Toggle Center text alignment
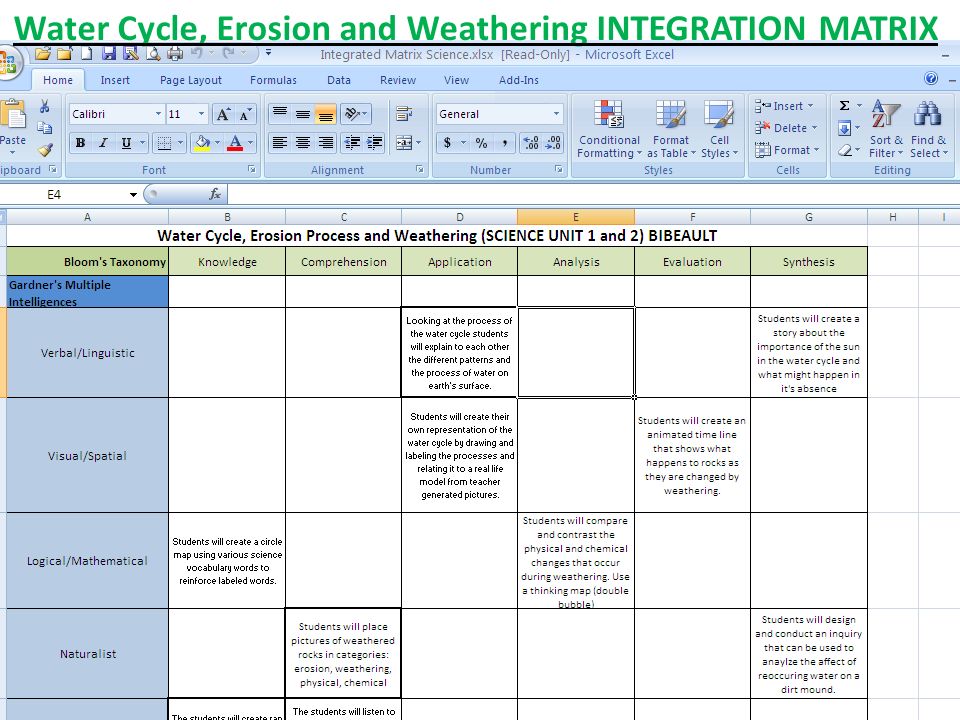 302,143
